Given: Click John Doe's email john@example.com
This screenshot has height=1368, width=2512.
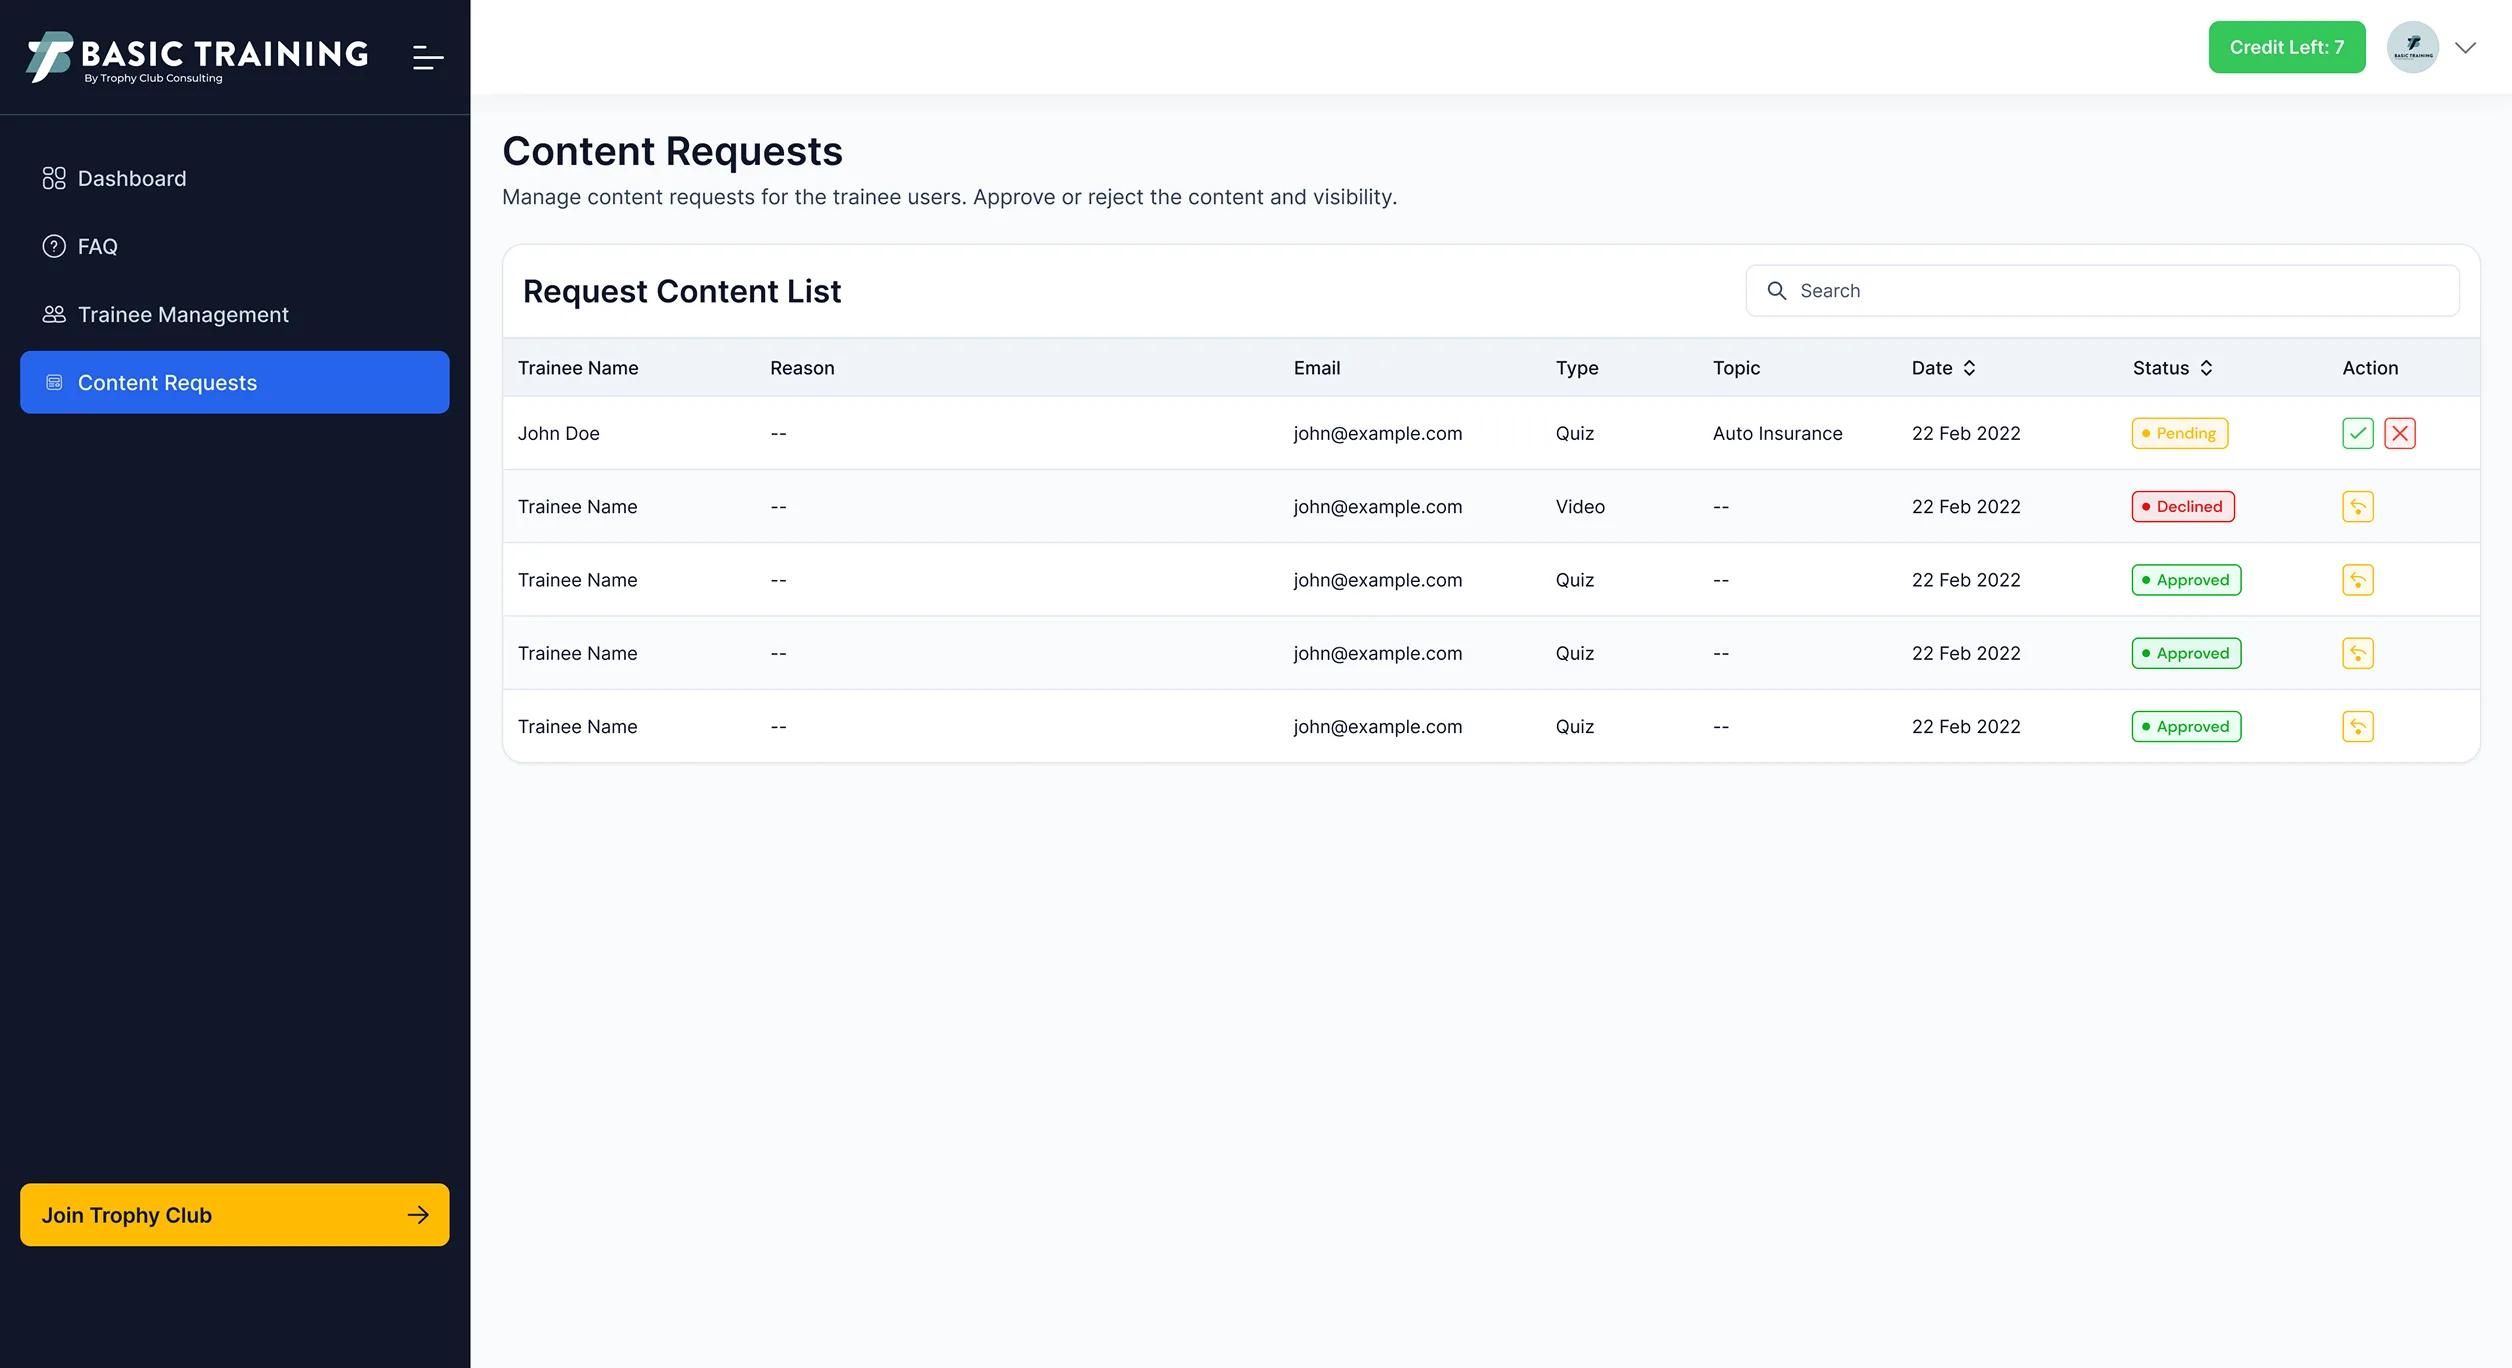Looking at the screenshot, I should [x=1378, y=433].
